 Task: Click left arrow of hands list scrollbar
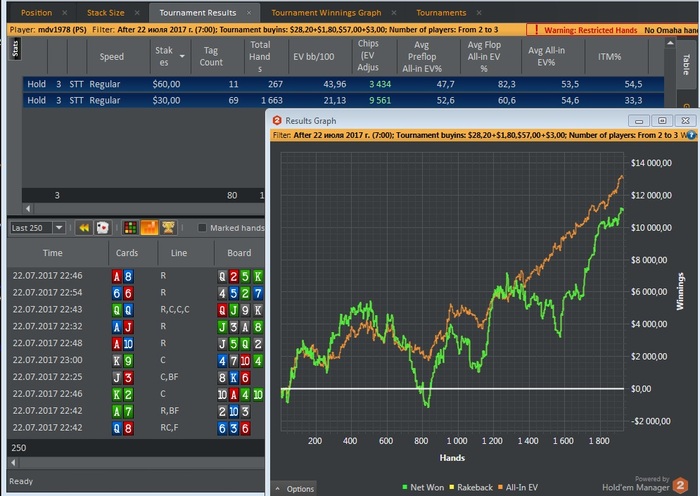click(13, 463)
